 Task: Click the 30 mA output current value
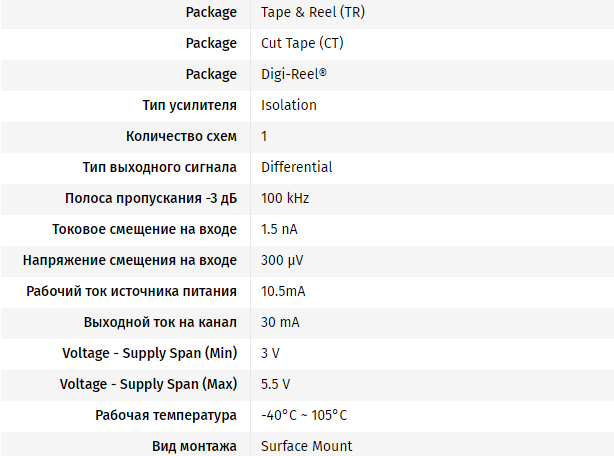click(x=280, y=322)
